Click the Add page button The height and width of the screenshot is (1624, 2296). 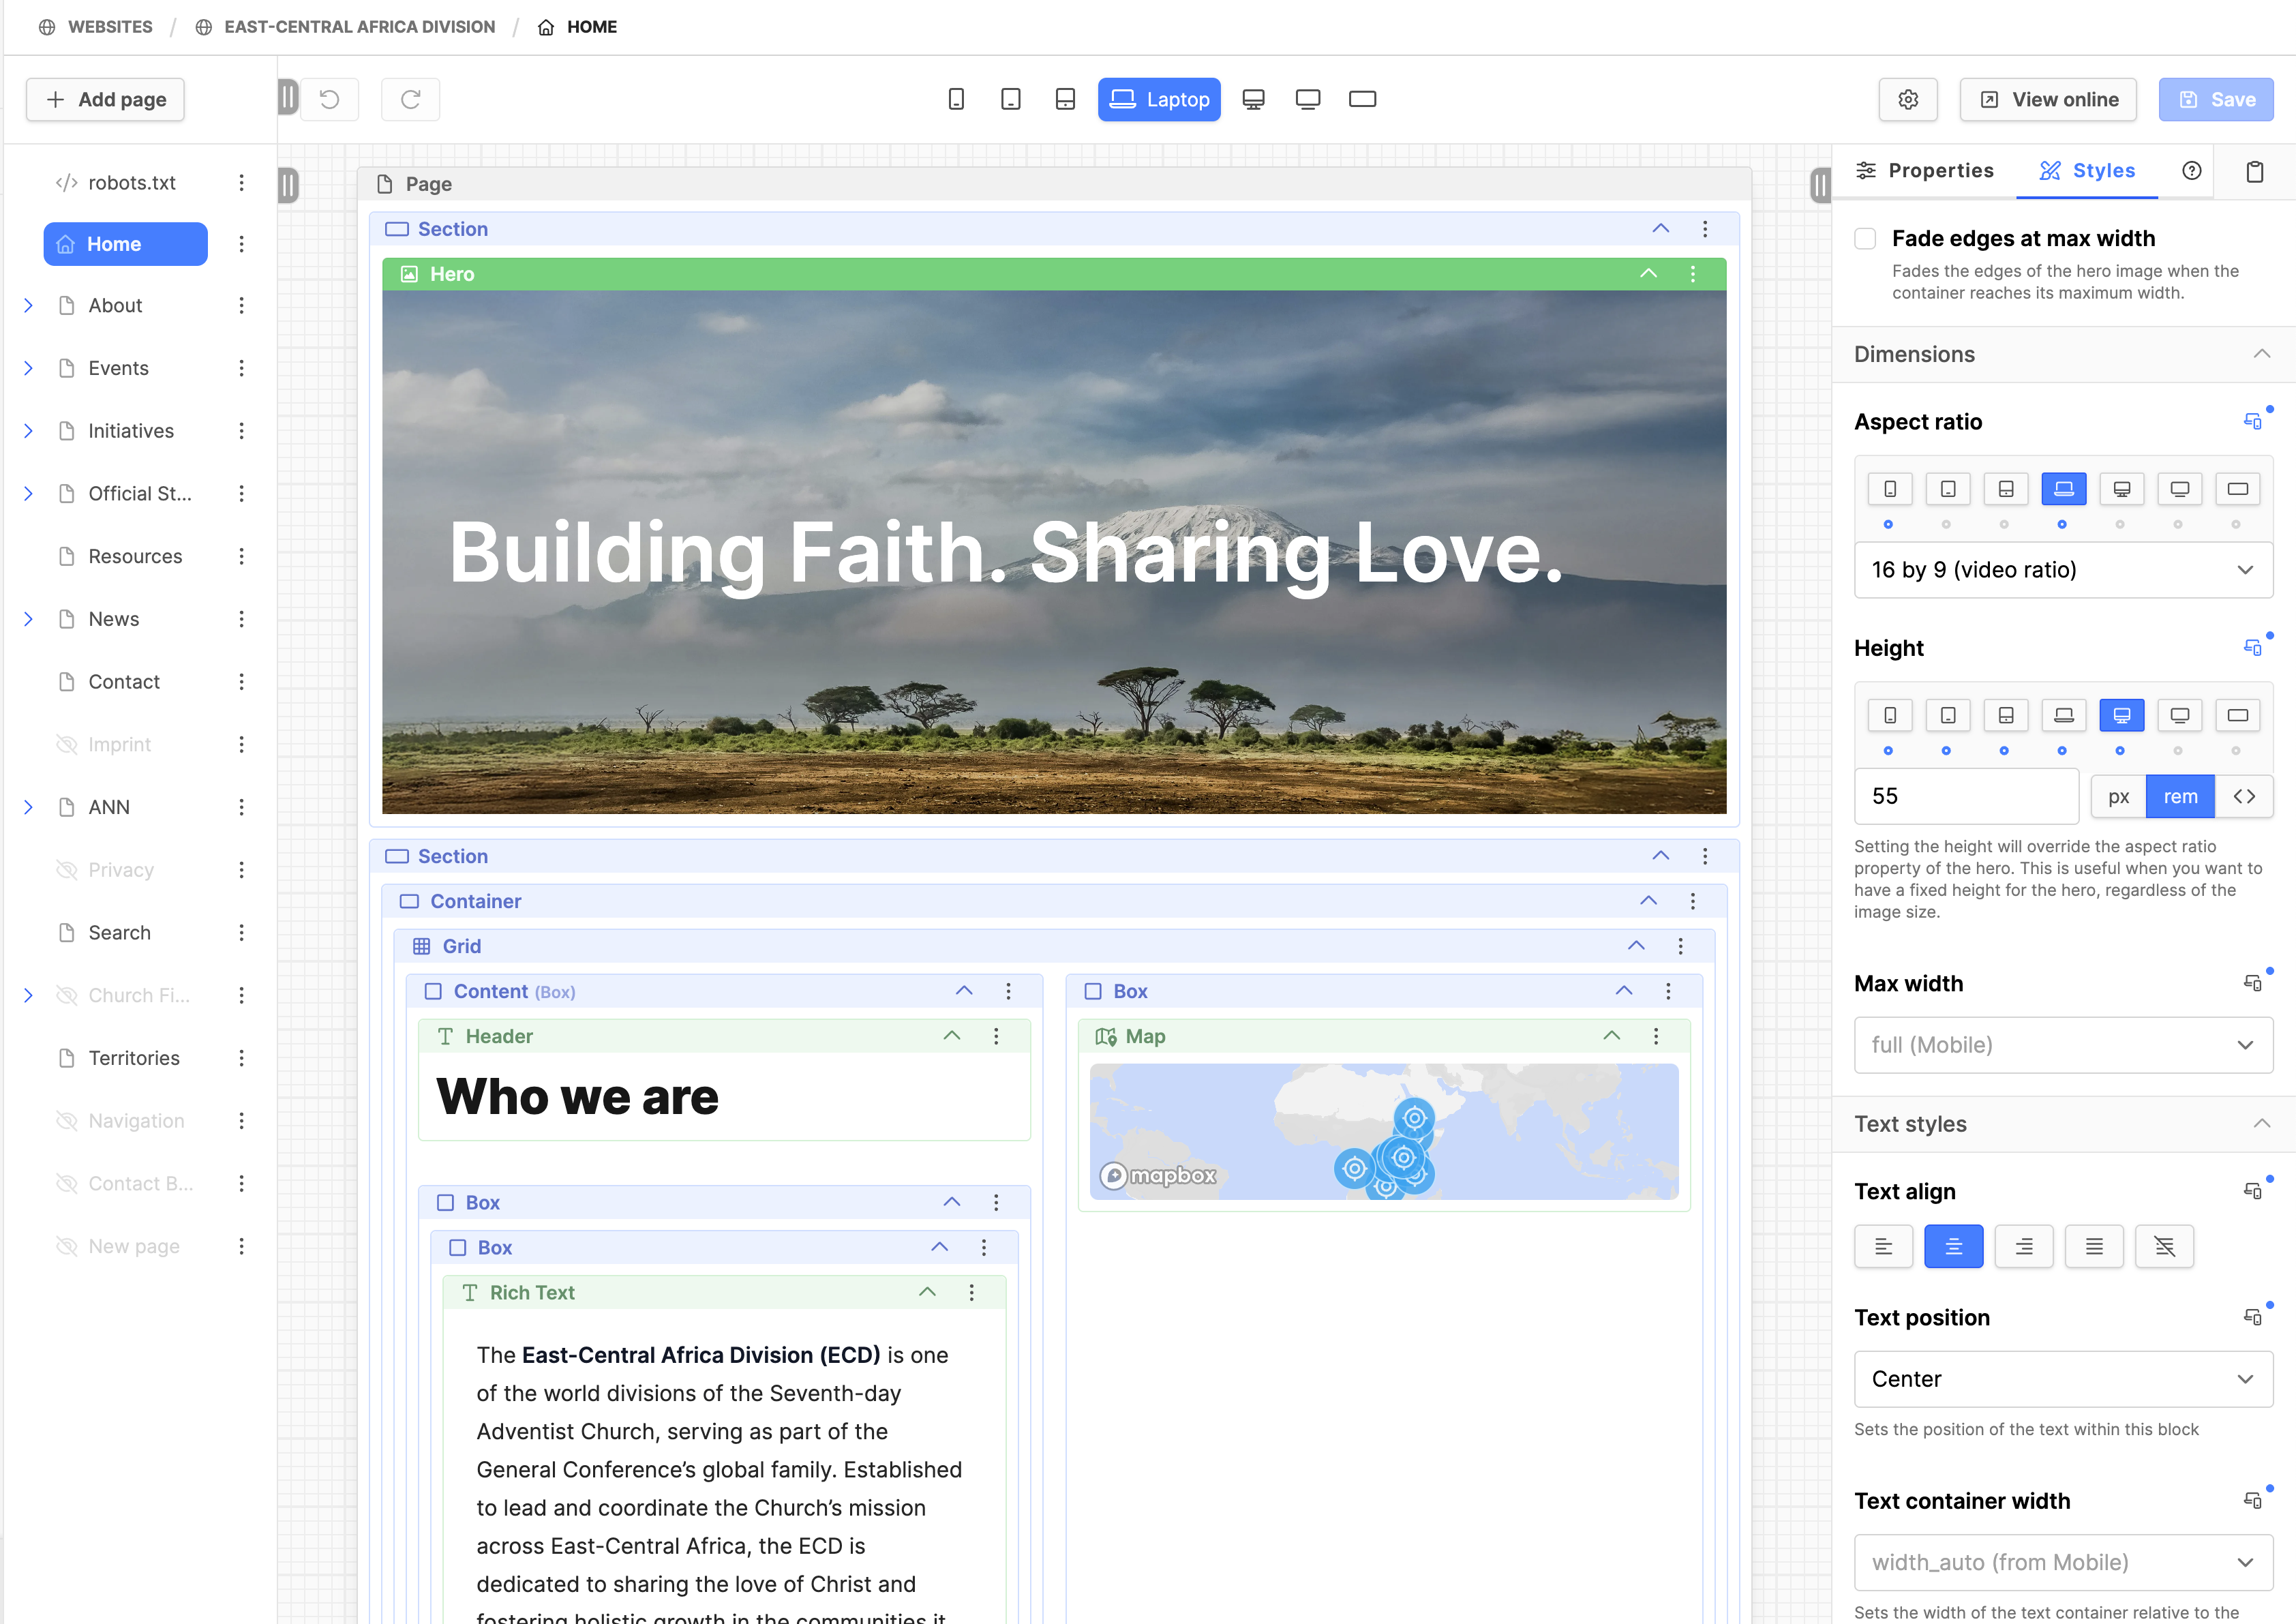(105, 99)
